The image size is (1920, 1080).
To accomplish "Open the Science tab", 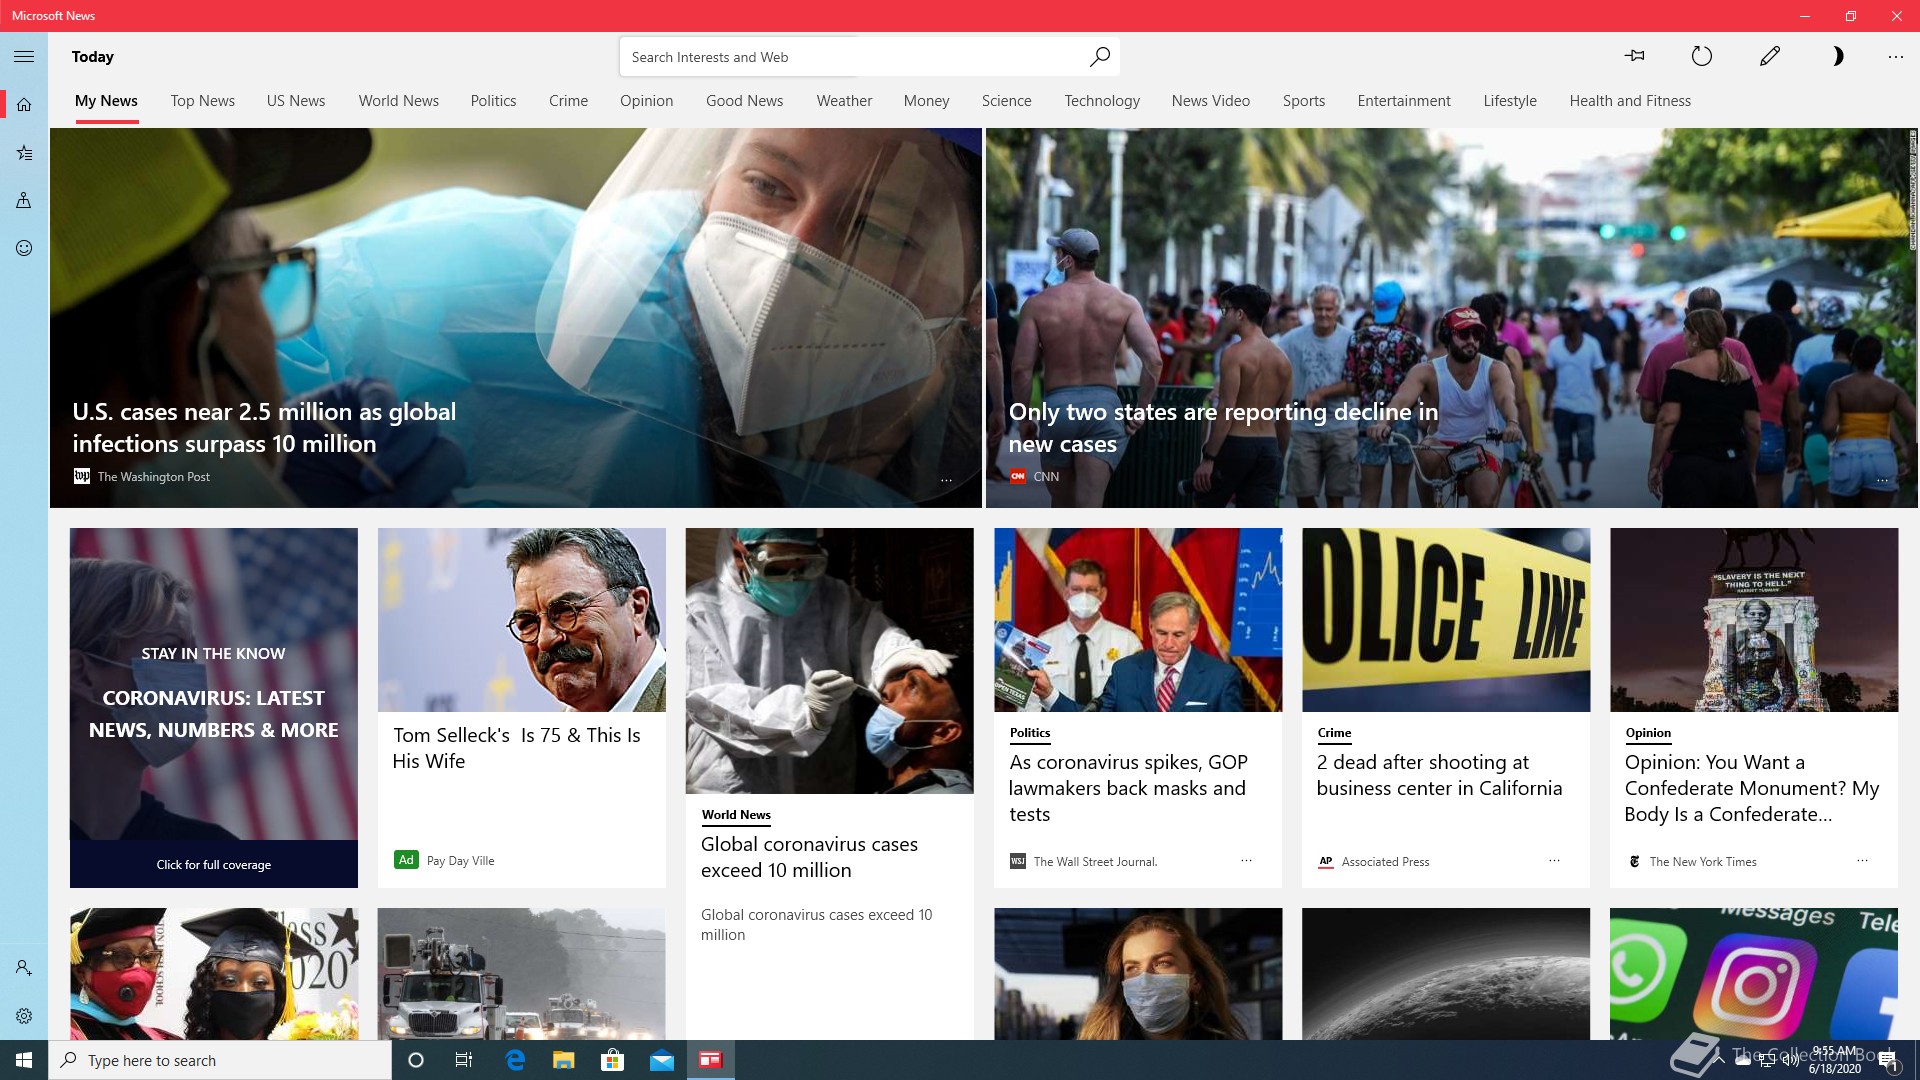I will pos(1006,101).
